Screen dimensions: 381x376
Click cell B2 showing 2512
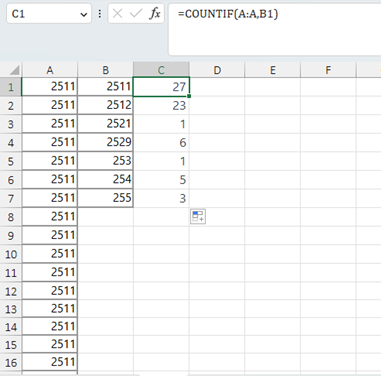(105, 106)
